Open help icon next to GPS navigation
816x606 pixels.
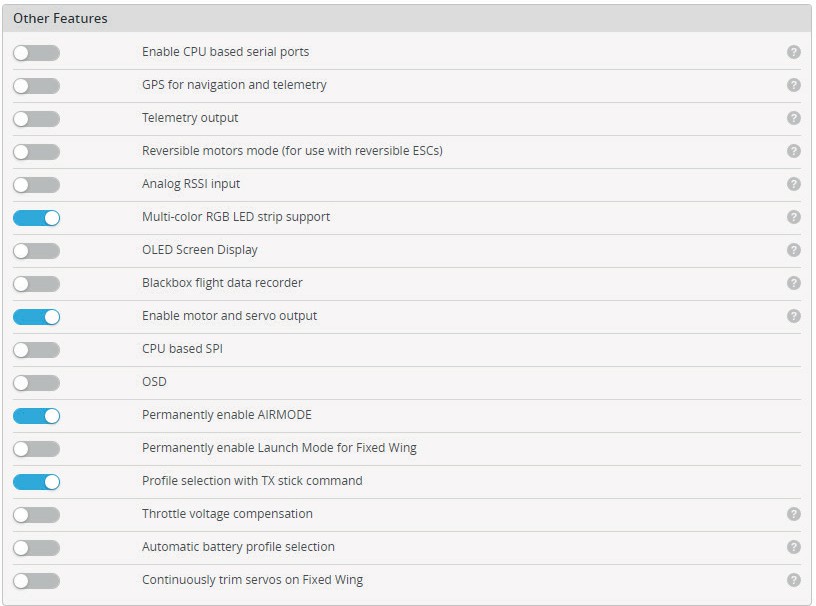click(794, 85)
